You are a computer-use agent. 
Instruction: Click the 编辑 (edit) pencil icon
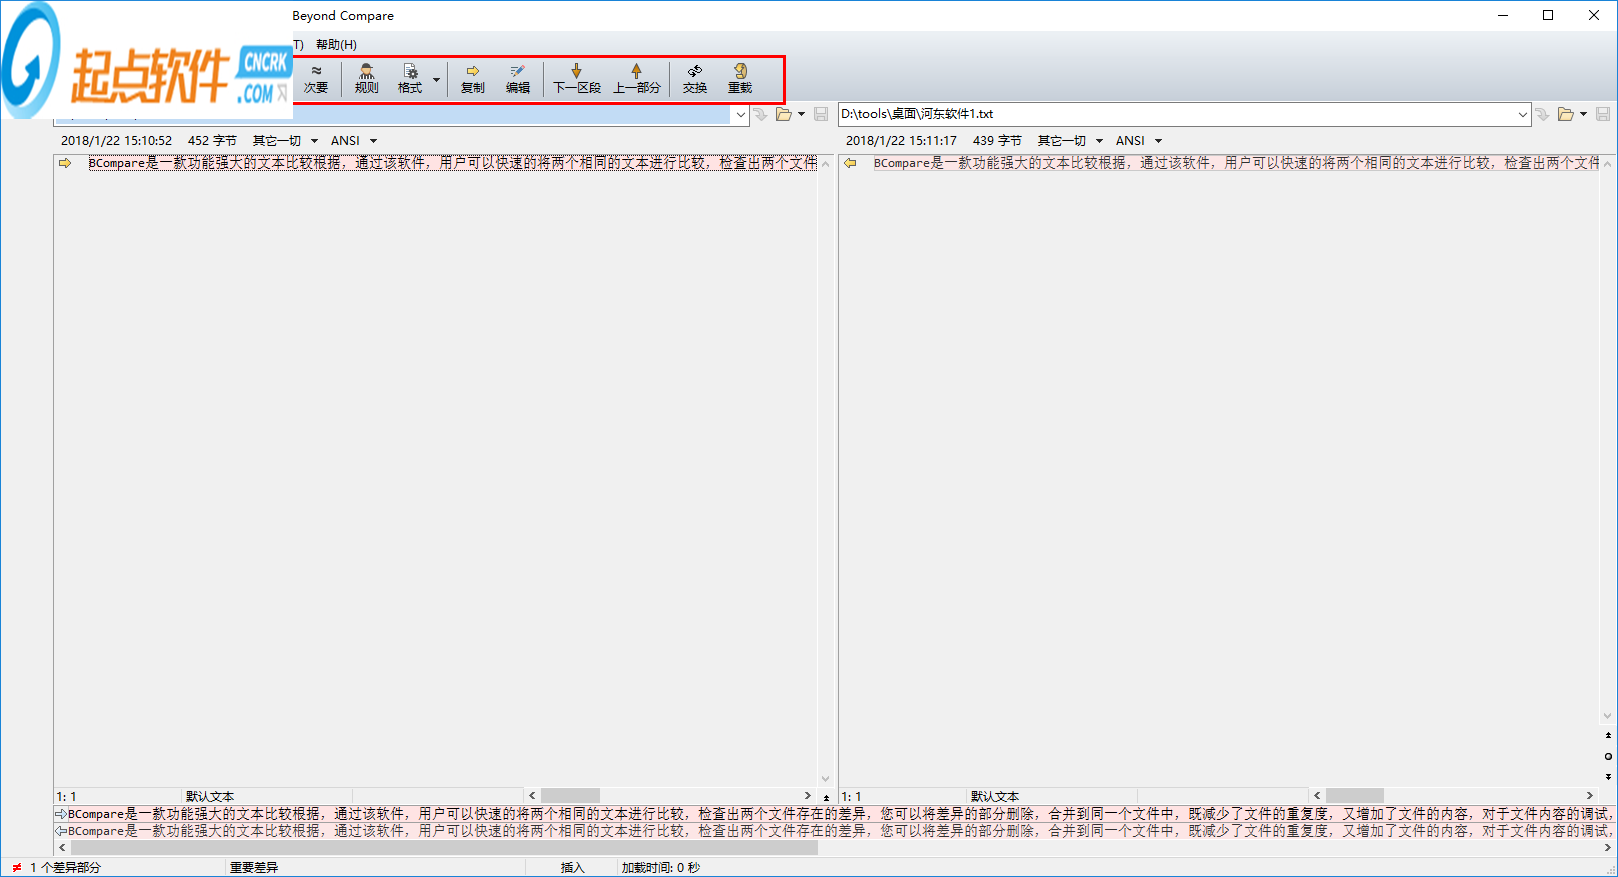point(518,79)
